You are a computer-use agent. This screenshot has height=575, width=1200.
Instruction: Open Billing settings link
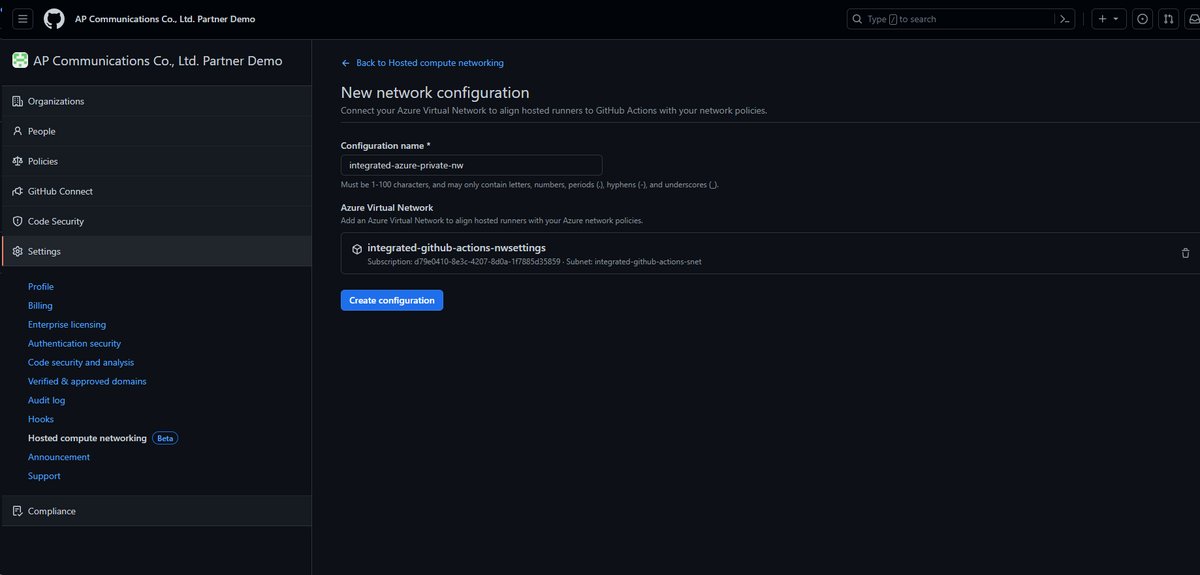[40, 306]
